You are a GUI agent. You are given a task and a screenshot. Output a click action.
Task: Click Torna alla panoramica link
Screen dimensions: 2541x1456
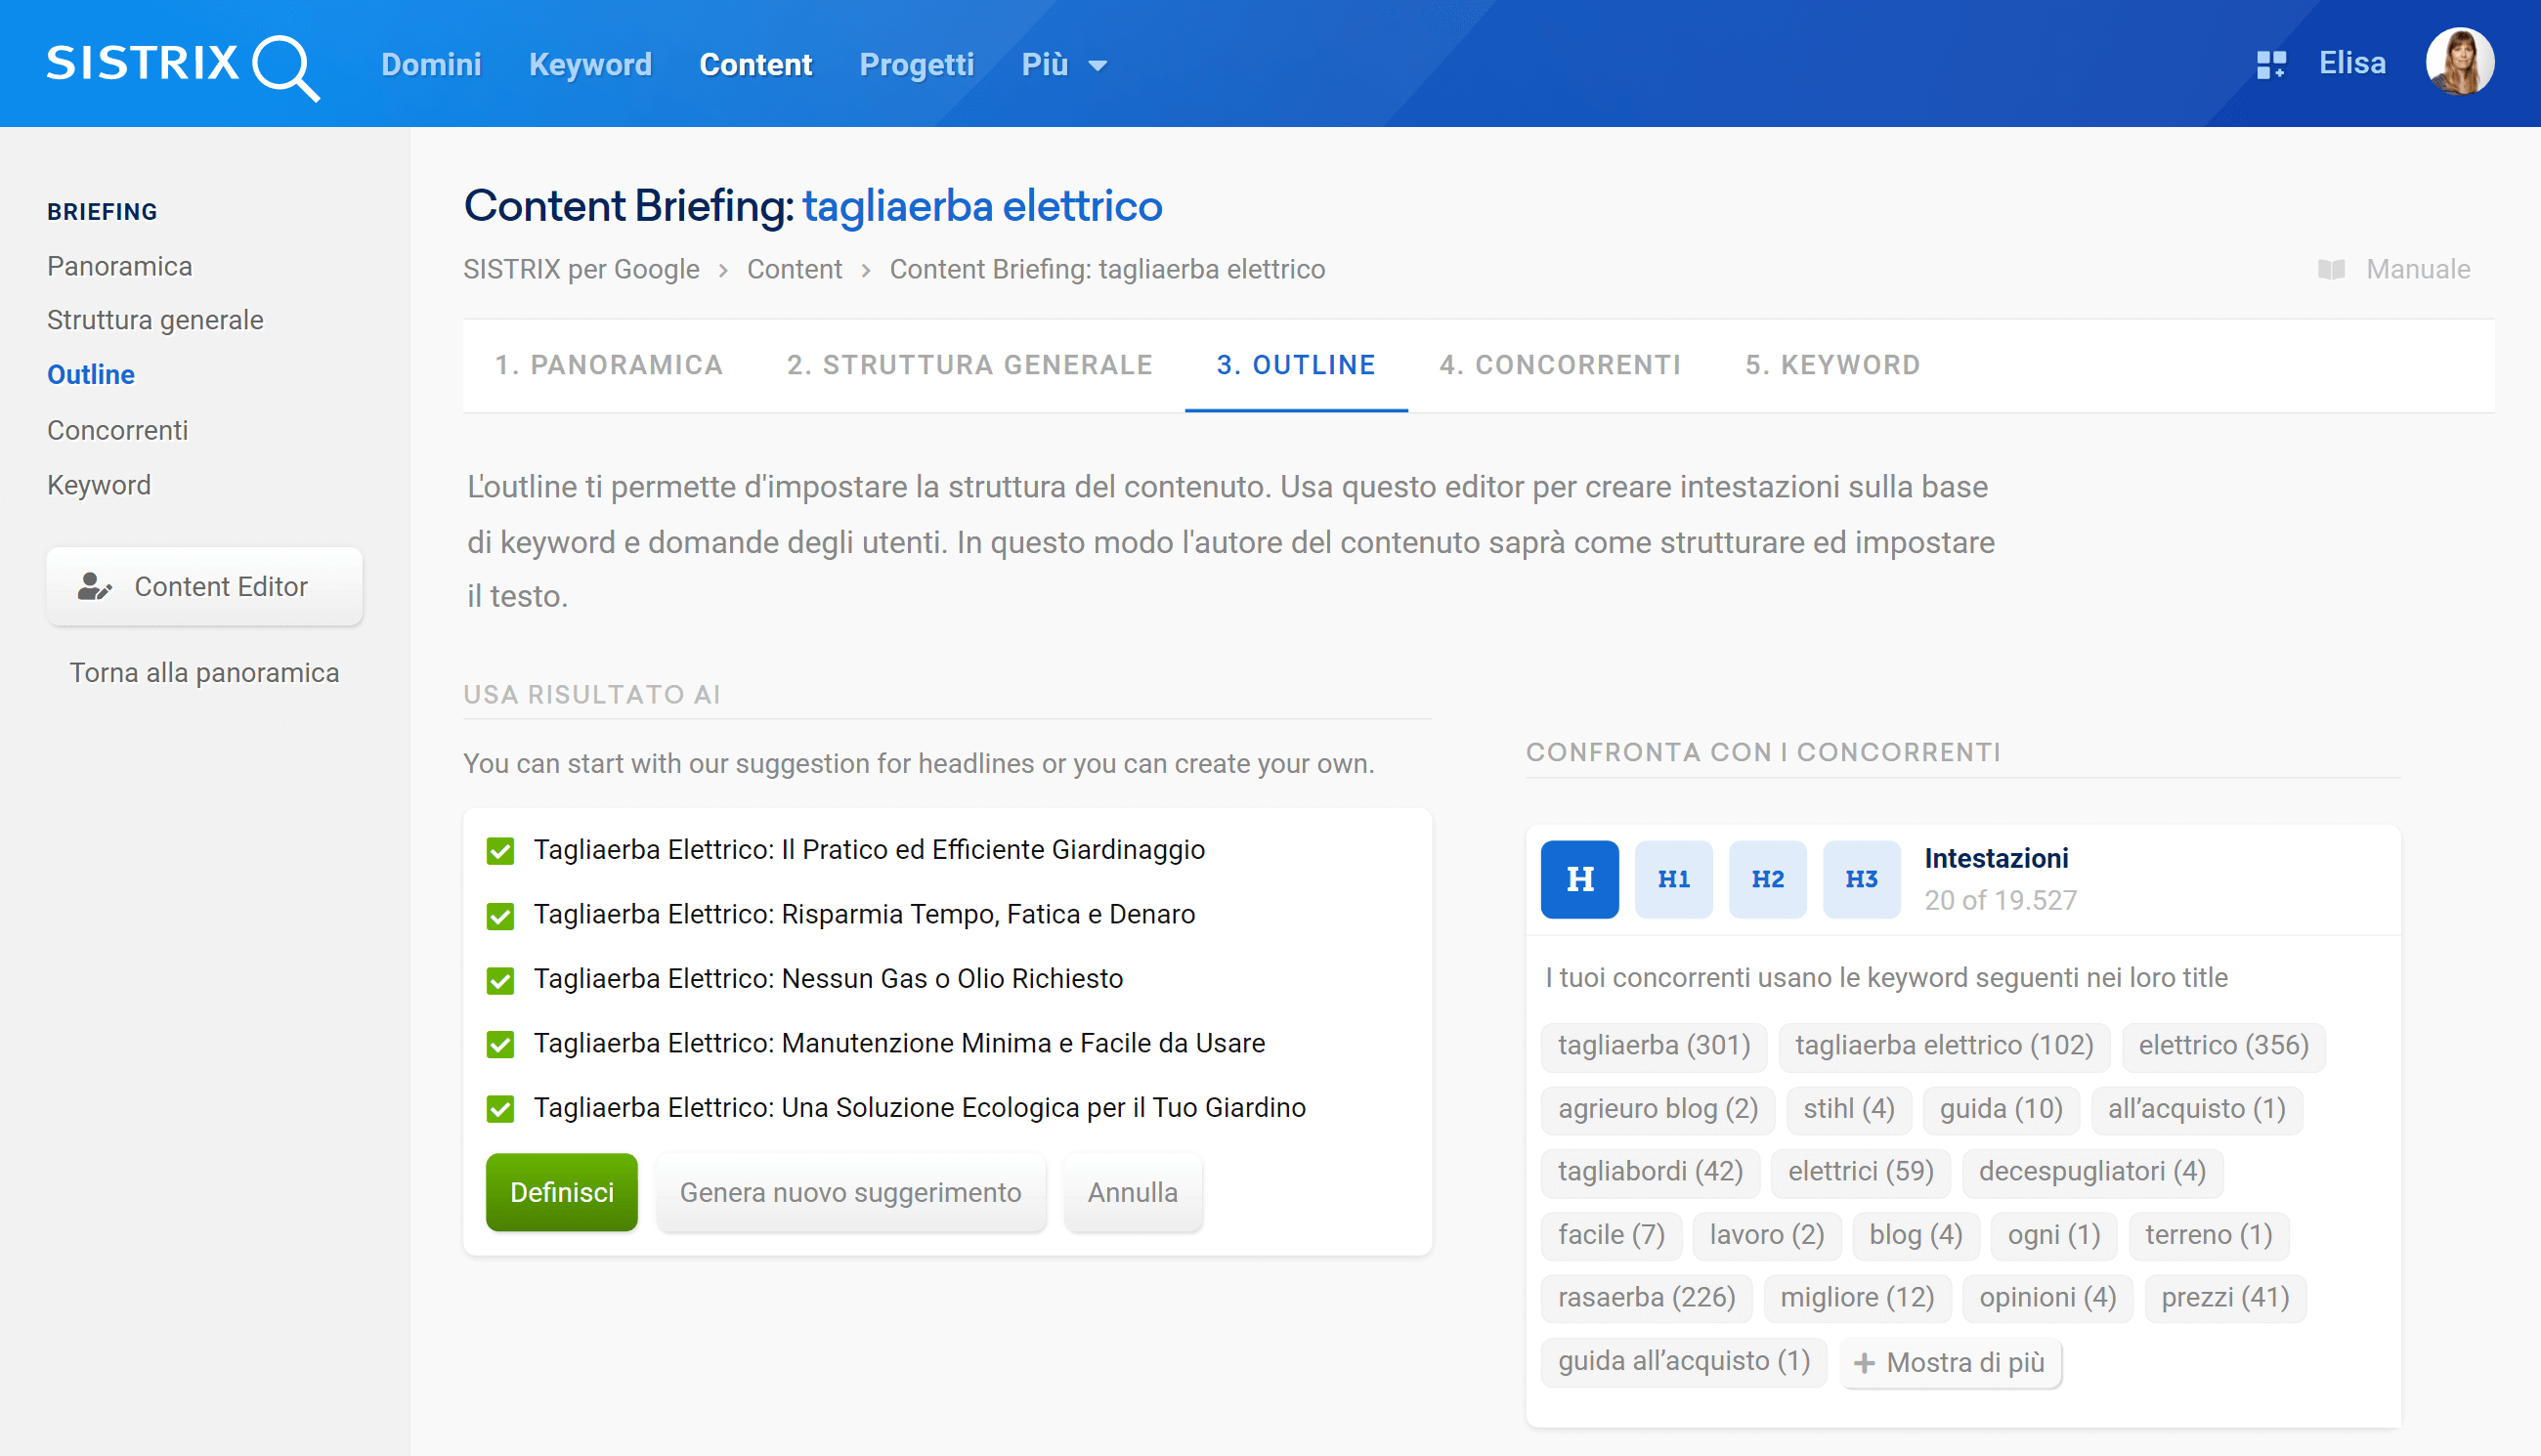tap(204, 672)
